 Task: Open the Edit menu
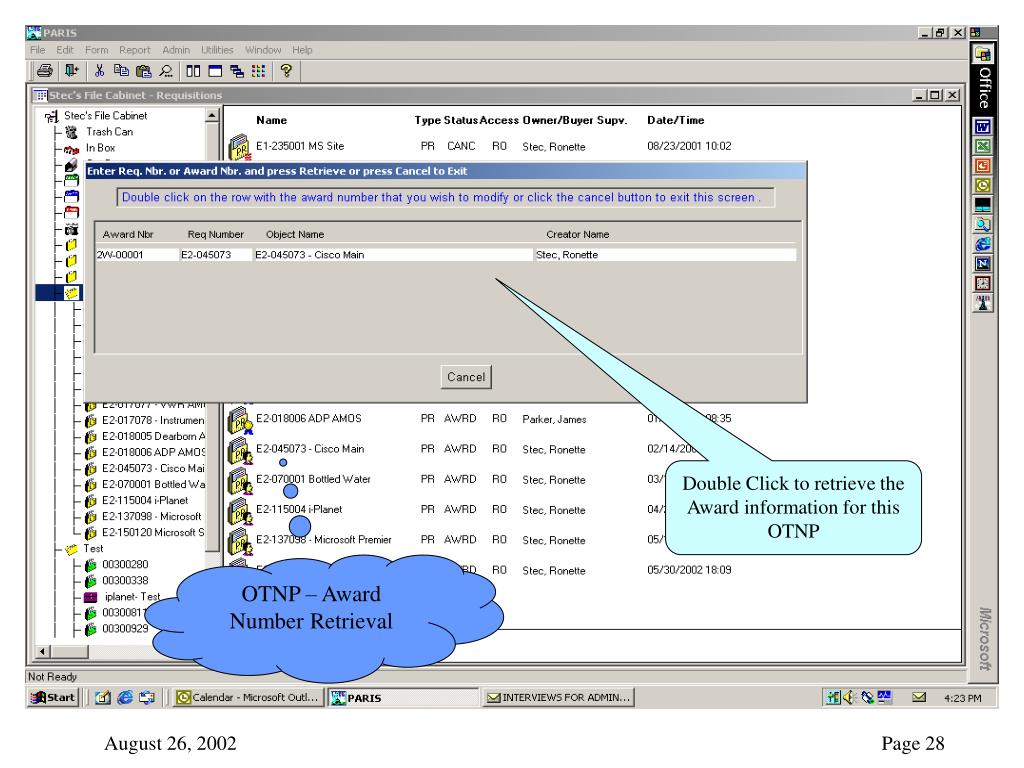(65, 50)
